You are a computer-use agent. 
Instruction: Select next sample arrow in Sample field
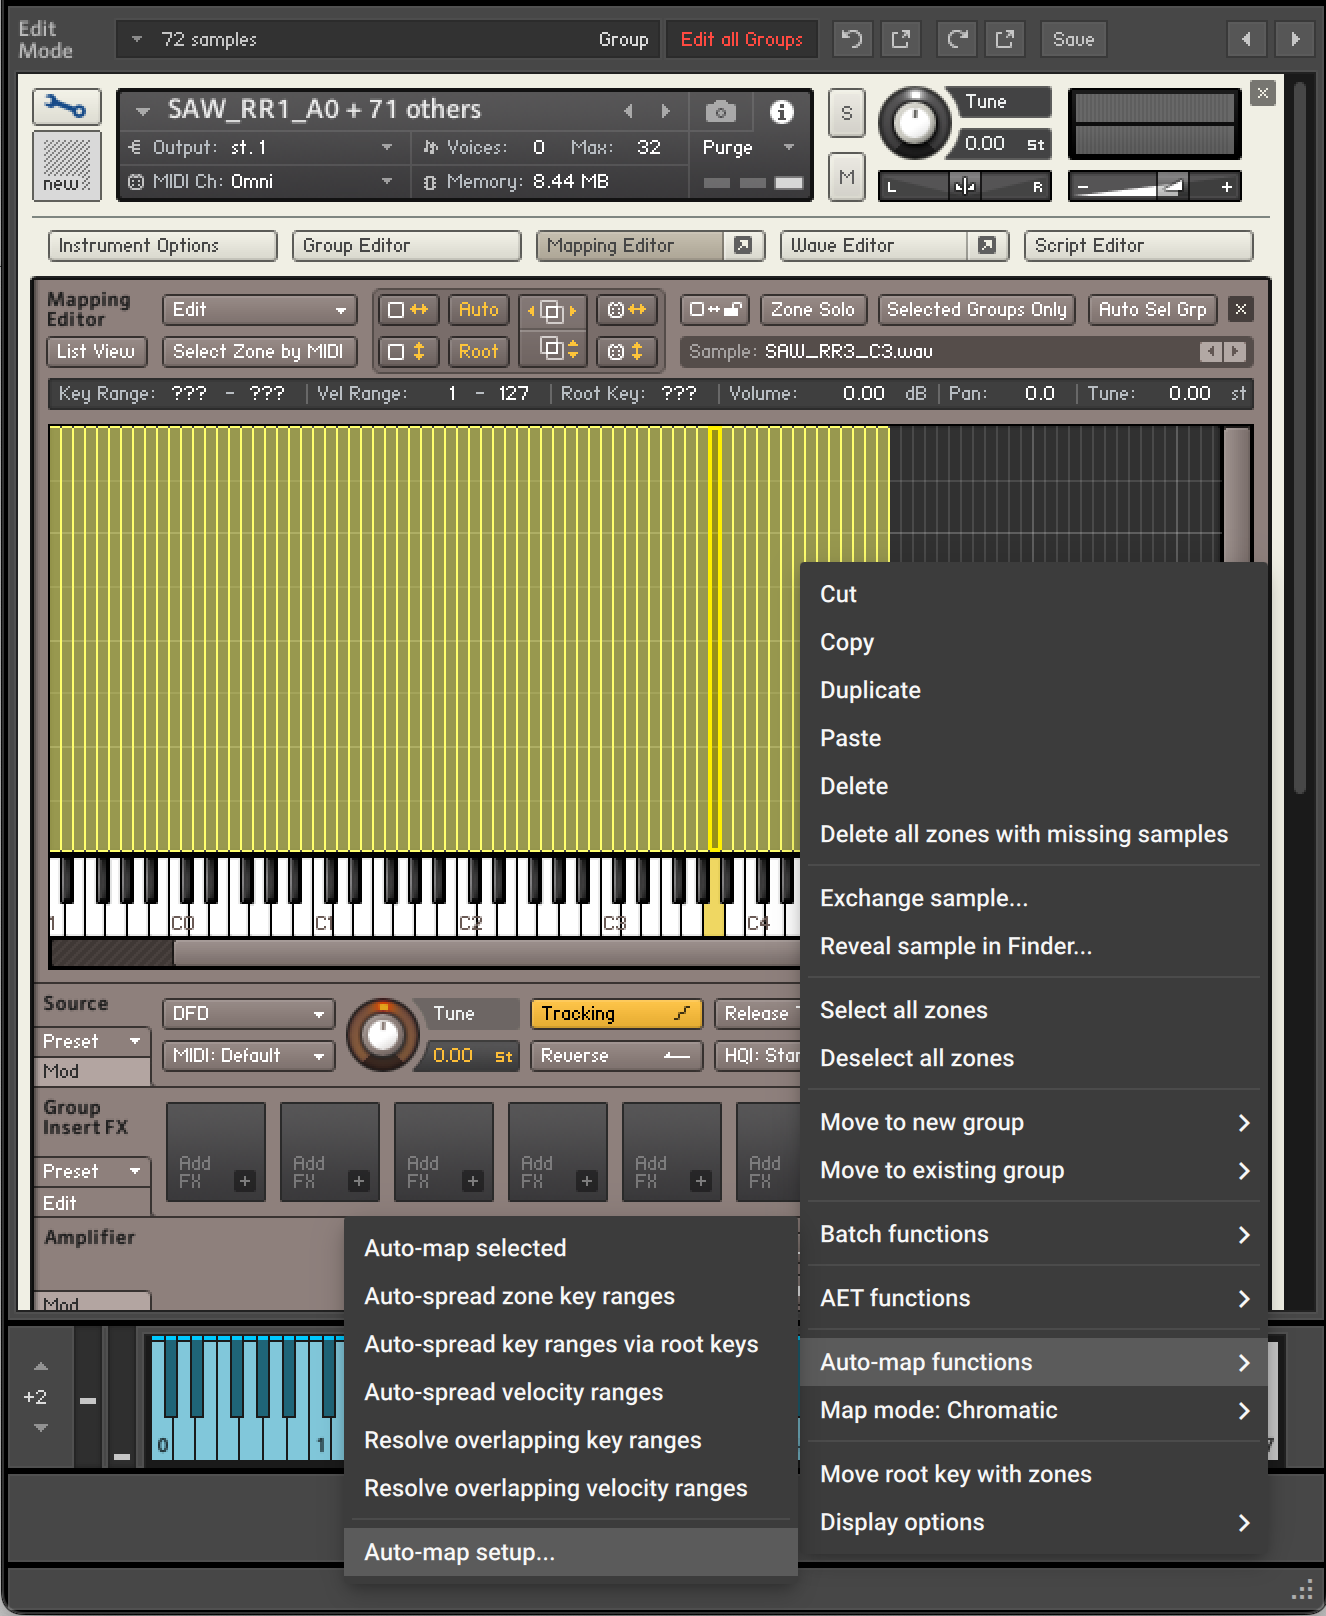tap(1235, 351)
